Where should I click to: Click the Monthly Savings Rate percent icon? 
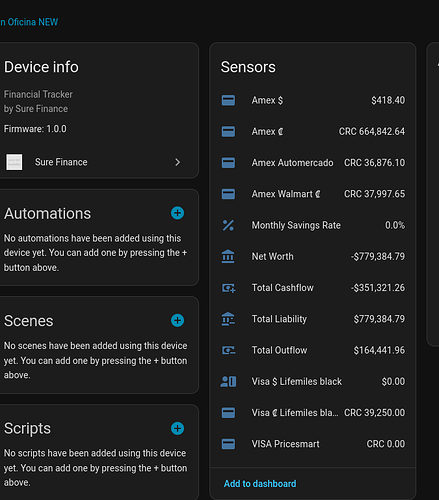228,225
